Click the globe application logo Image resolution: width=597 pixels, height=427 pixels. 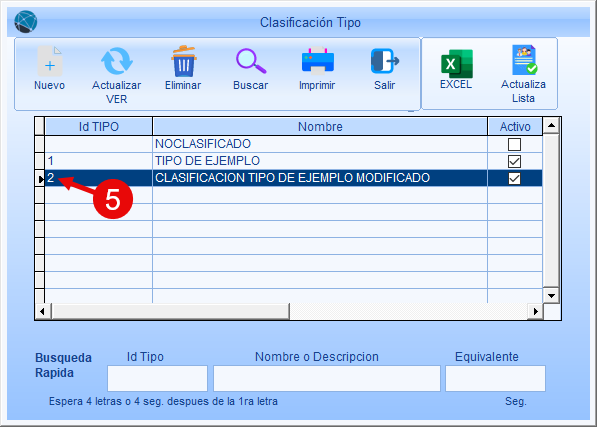tap(26, 22)
